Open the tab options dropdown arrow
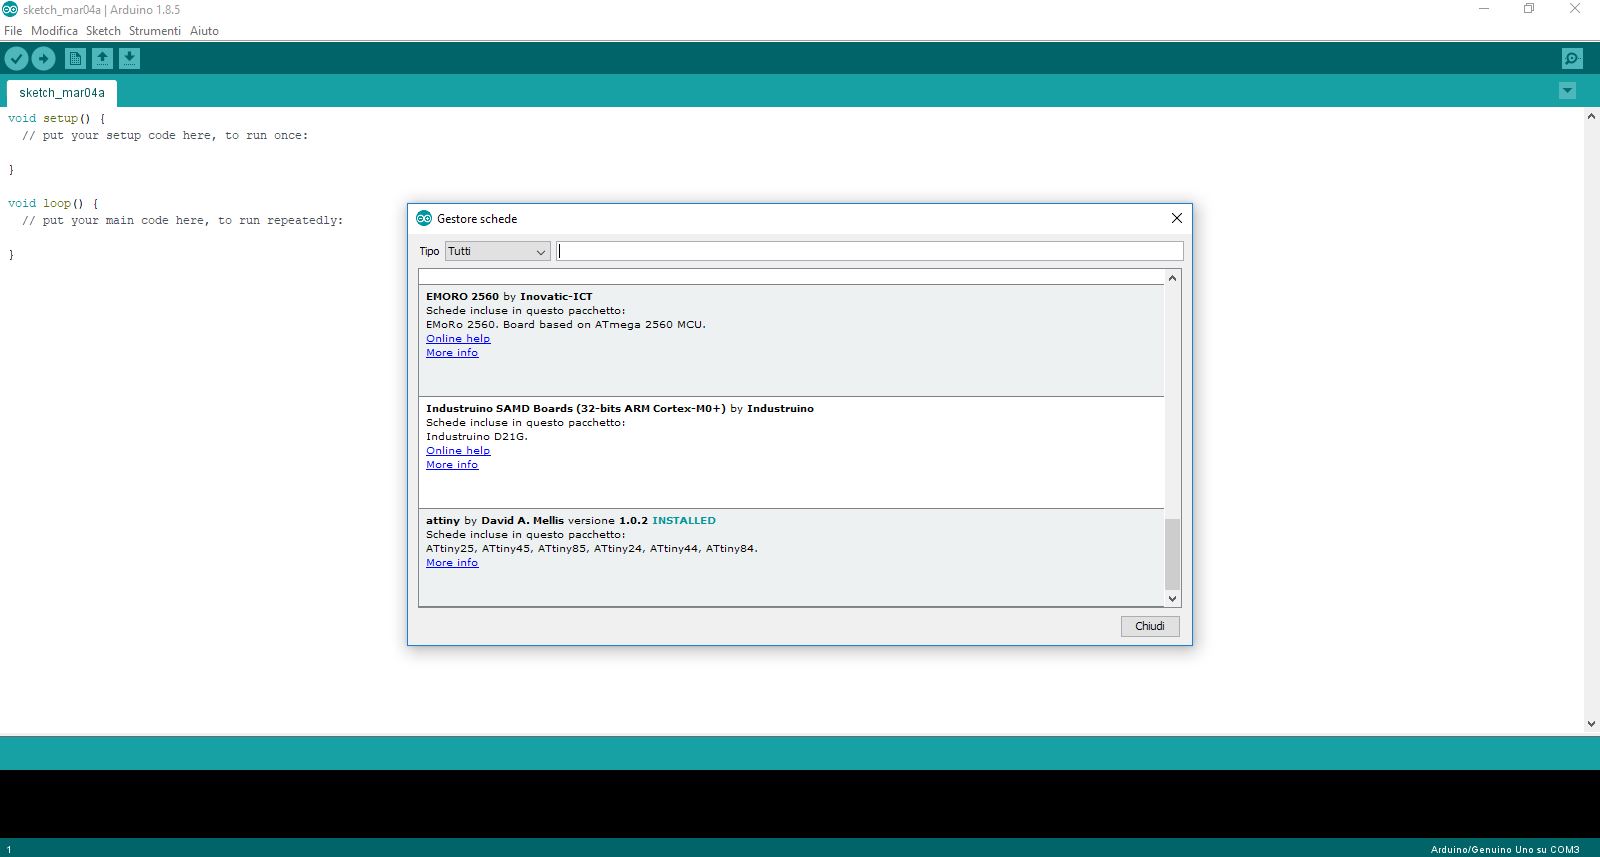The image size is (1600, 857). click(x=1567, y=91)
